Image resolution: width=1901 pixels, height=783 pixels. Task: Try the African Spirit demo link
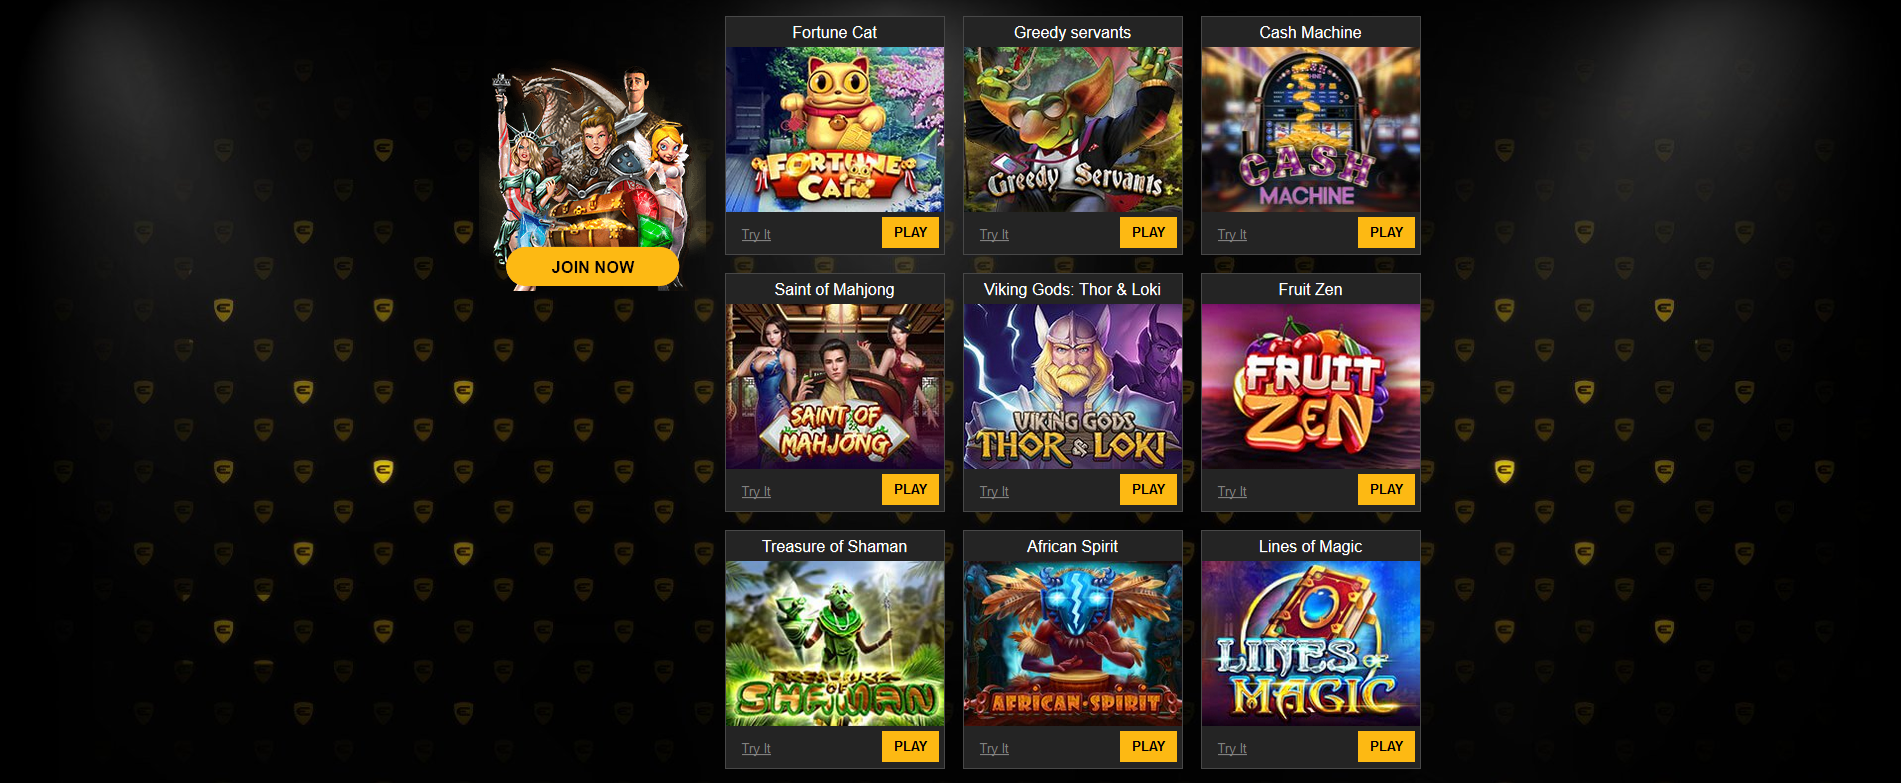point(994,748)
